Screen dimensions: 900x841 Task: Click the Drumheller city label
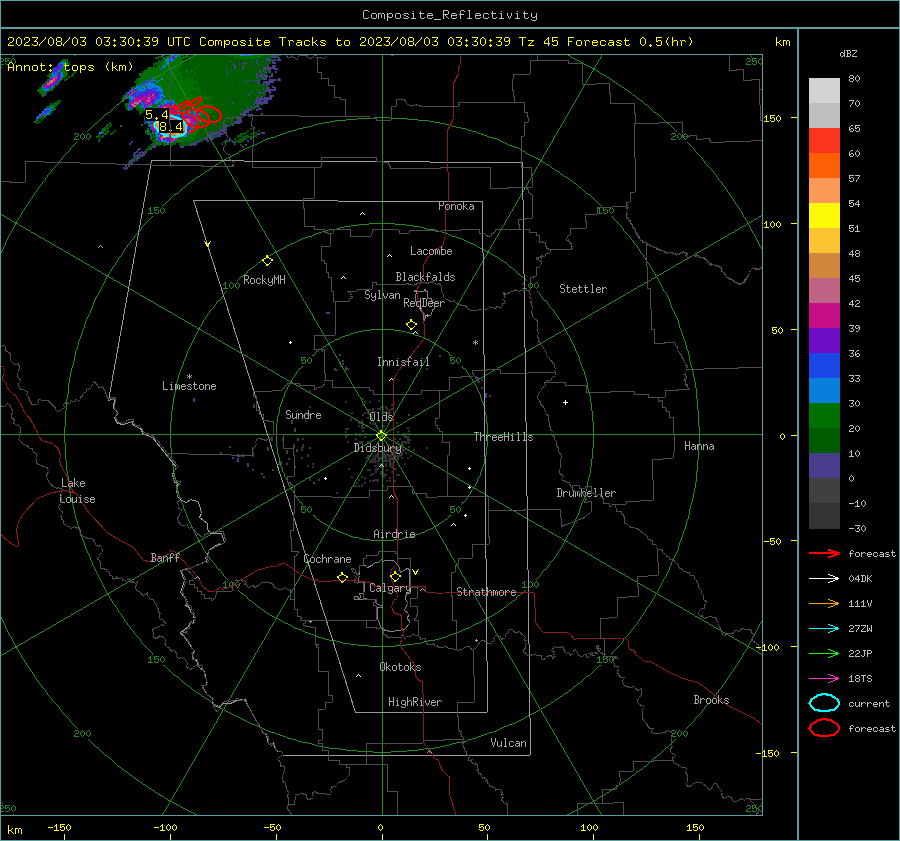click(x=586, y=493)
